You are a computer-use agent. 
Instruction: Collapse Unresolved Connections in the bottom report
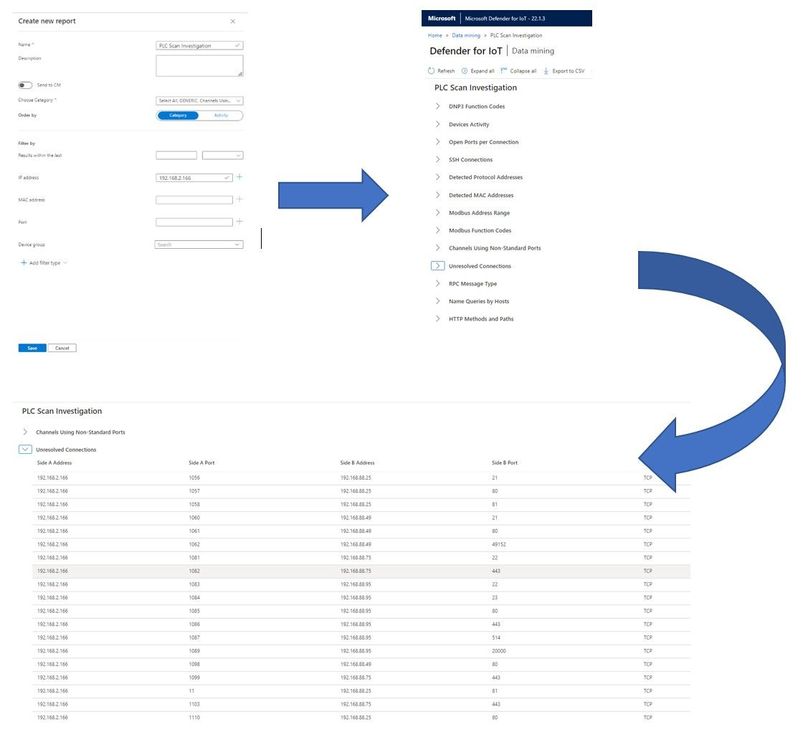click(25, 449)
